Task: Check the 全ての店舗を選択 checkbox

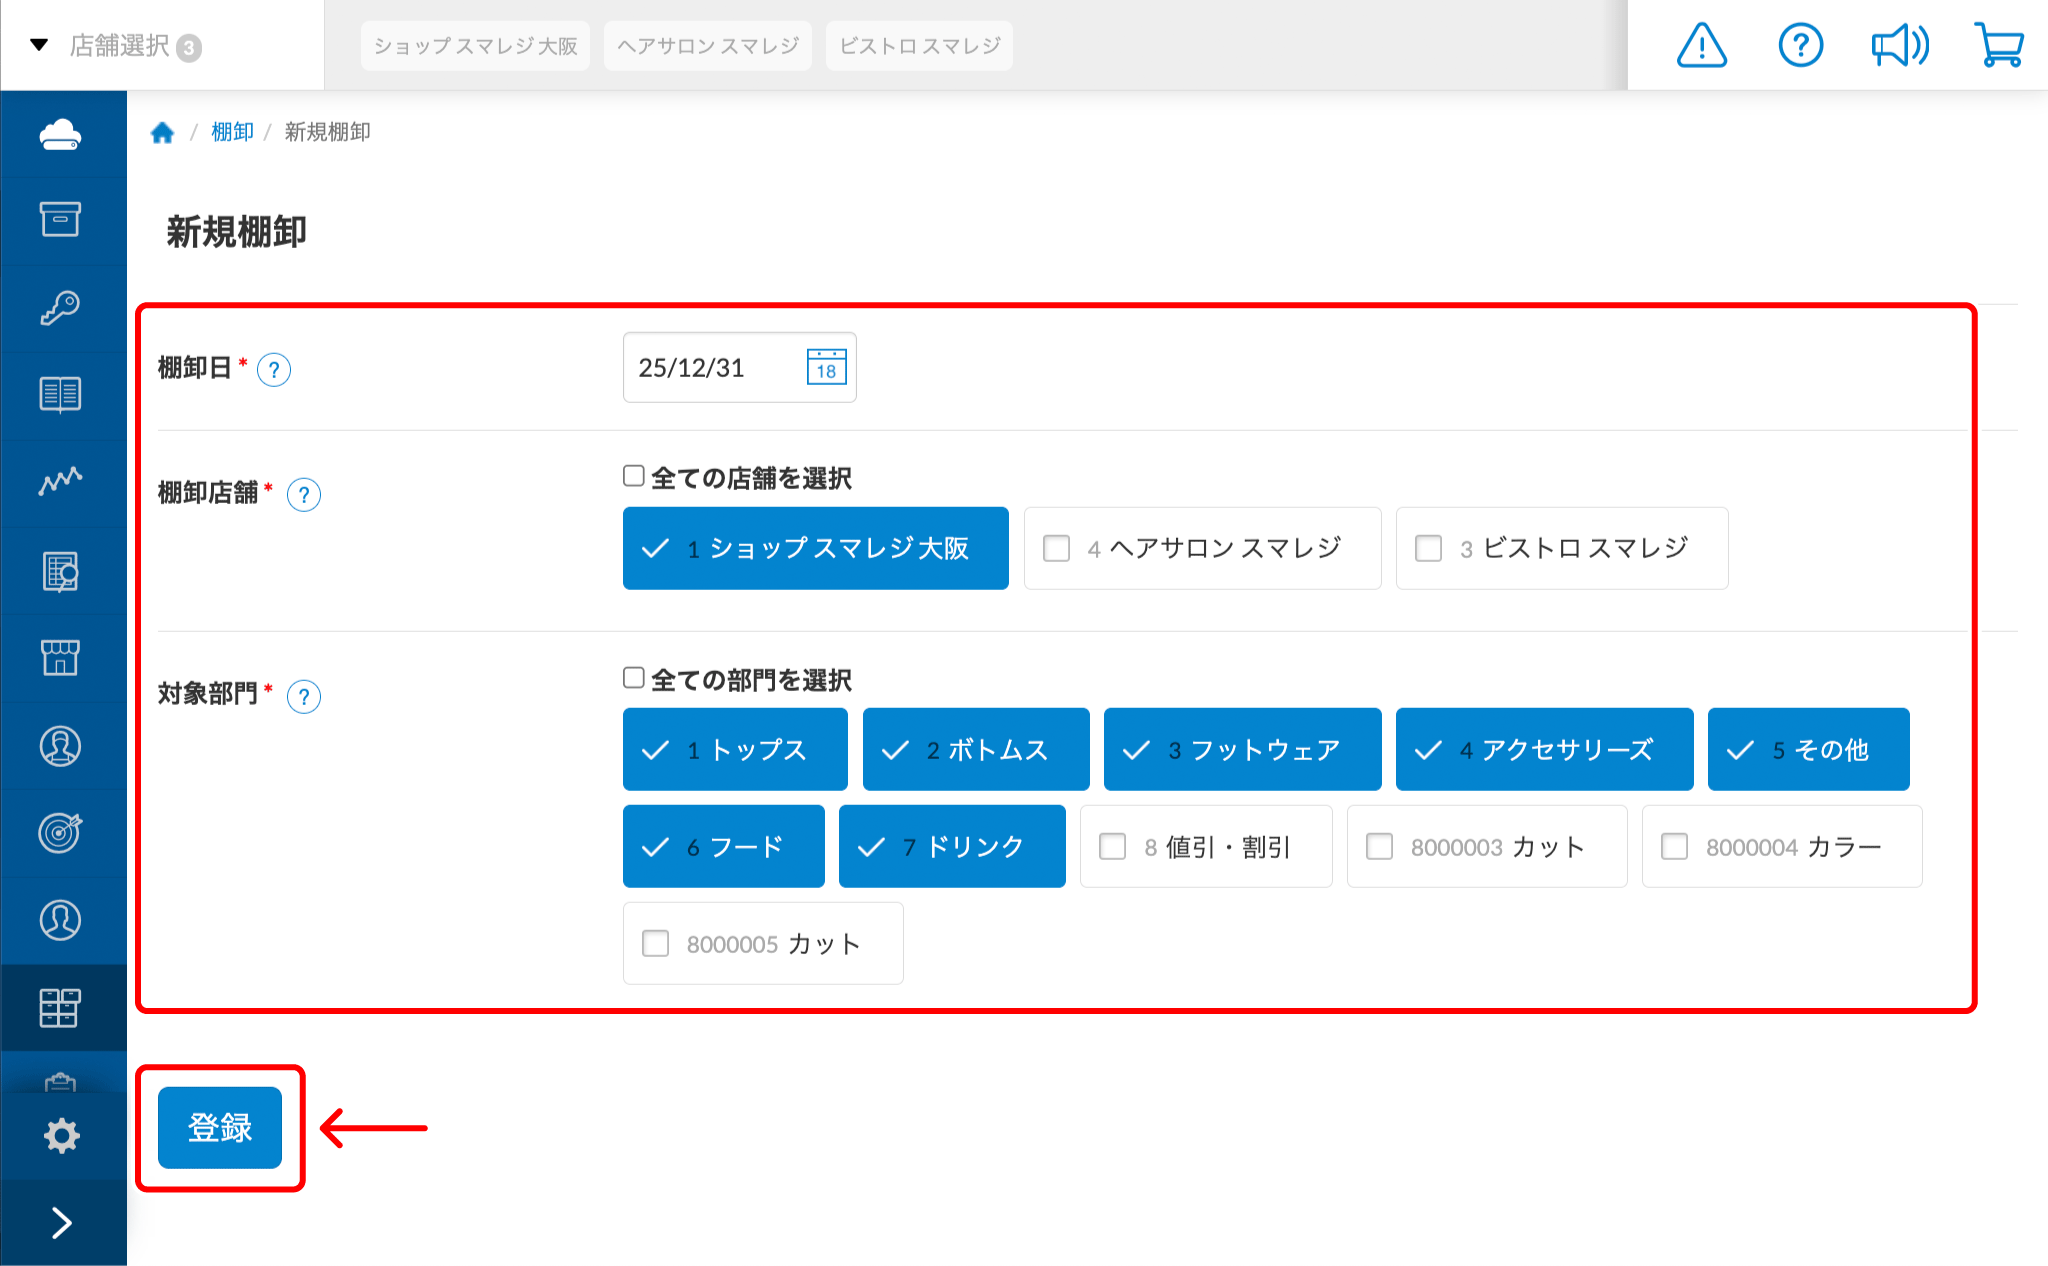Action: 634,476
